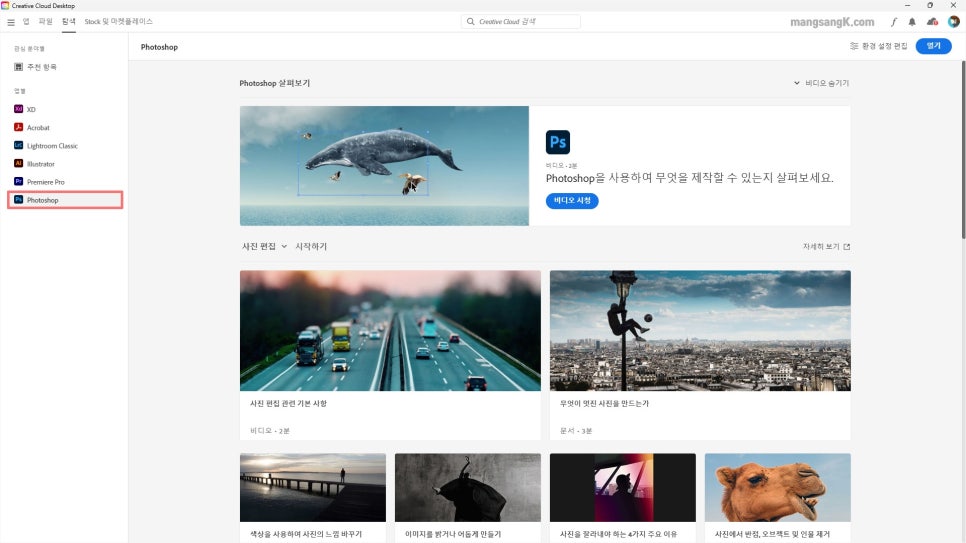Viewport: 966px width, 543px height.
Task: Click the large Ps logo icon
Action: pyautogui.click(x=558, y=142)
